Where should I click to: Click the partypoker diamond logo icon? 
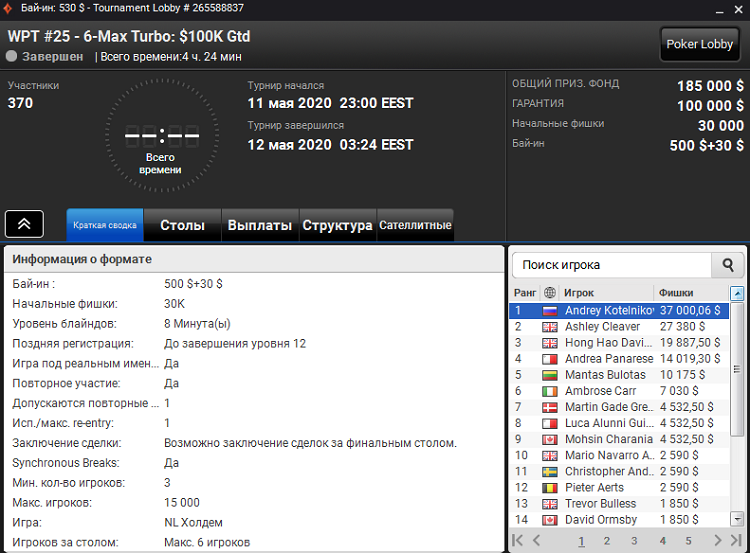pyautogui.click(x=8, y=8)
